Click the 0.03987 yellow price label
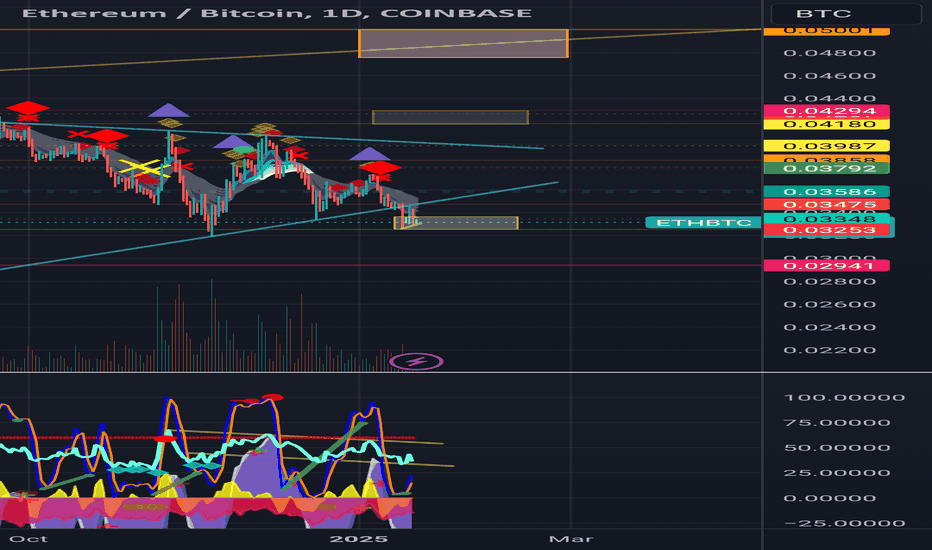Viewport: 932px width, 550px height. pos(826,146)
